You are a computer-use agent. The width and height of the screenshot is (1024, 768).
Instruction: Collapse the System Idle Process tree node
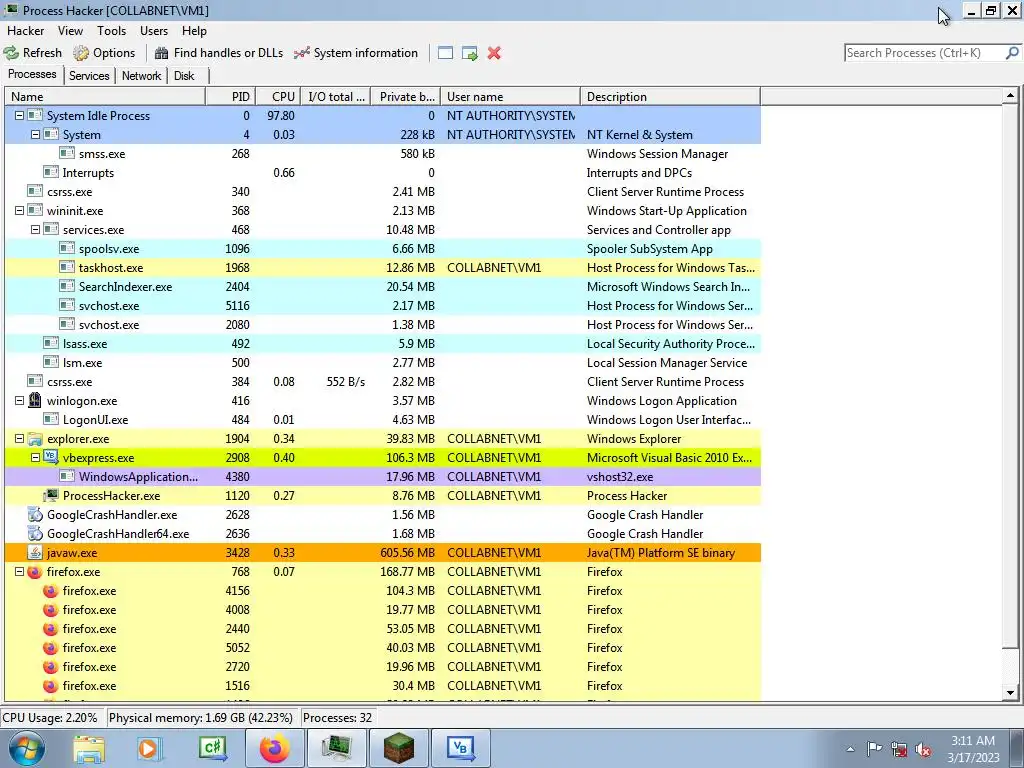(x=19, y=116)
